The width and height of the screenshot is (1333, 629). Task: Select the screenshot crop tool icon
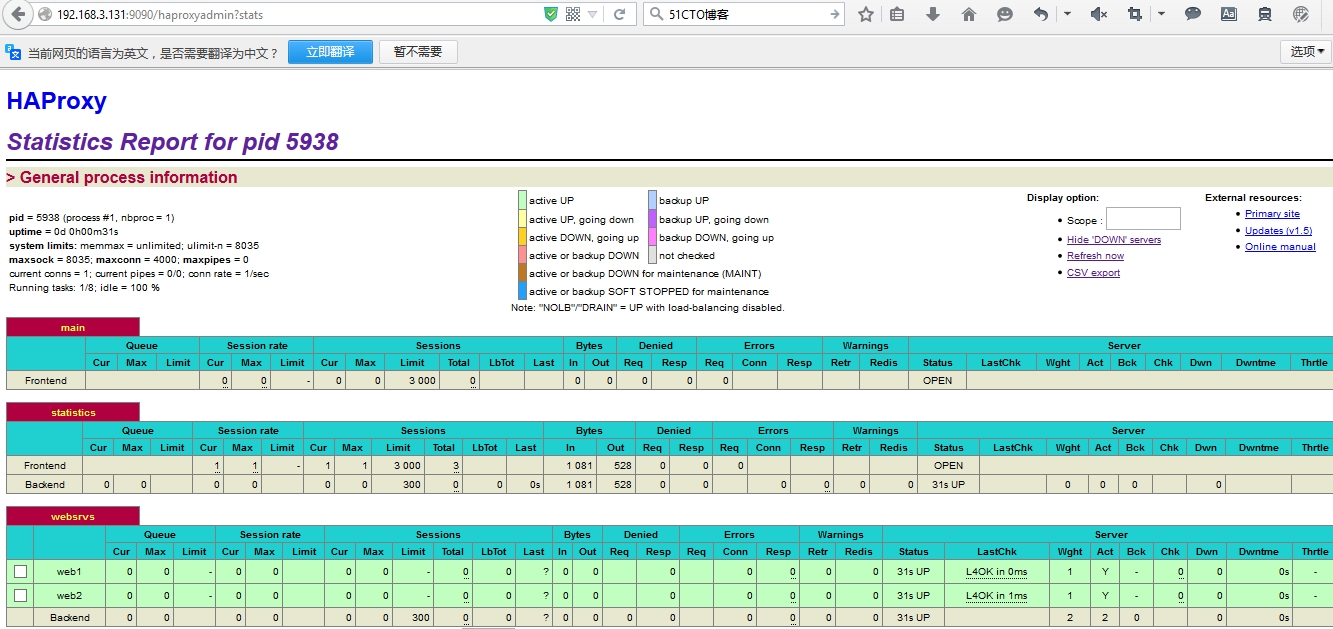[1138, 15]
